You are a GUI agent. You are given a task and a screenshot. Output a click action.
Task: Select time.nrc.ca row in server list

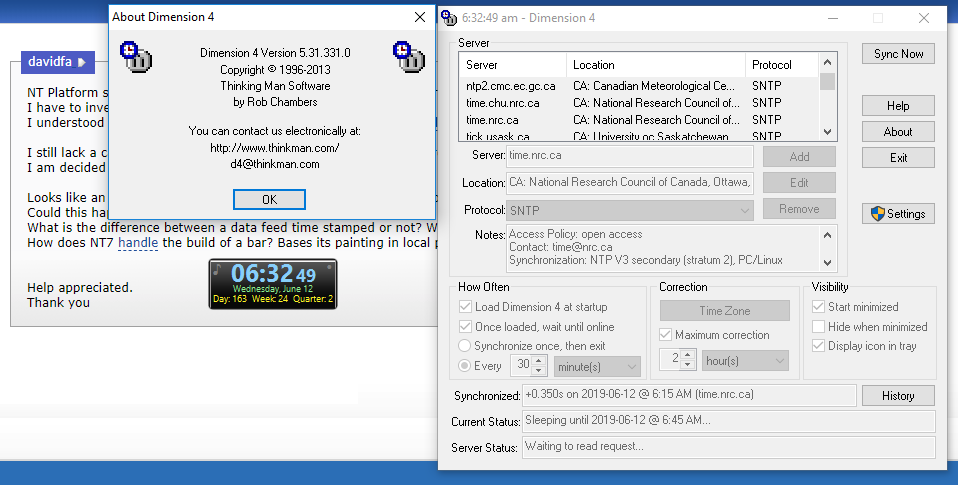point(639,120)
